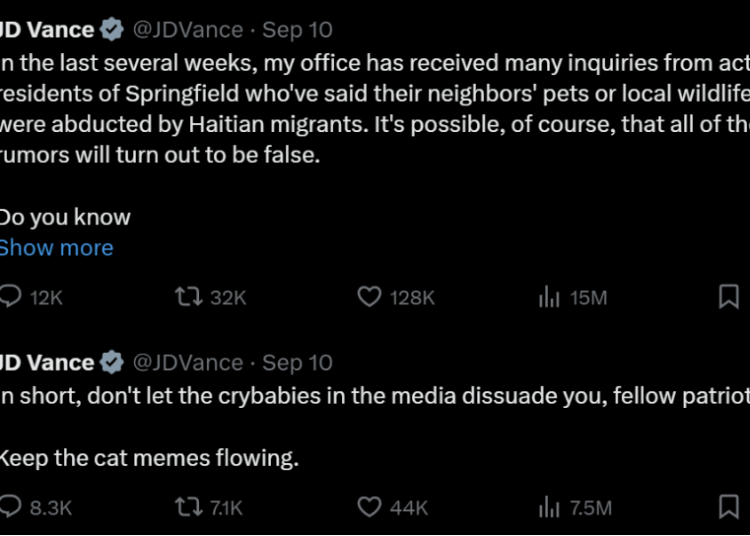Bookmark the cat memes tweet
Screen dimensions: 750x536
coord(728,507)
